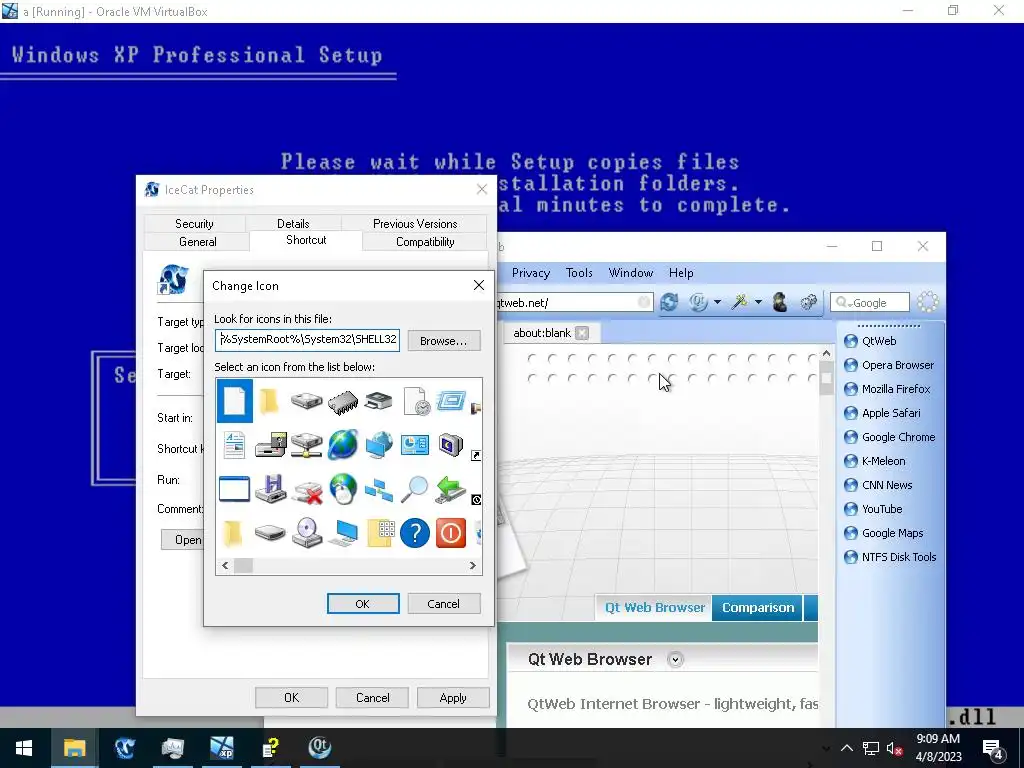Open File Explorer from taskbar

point(74,748)
